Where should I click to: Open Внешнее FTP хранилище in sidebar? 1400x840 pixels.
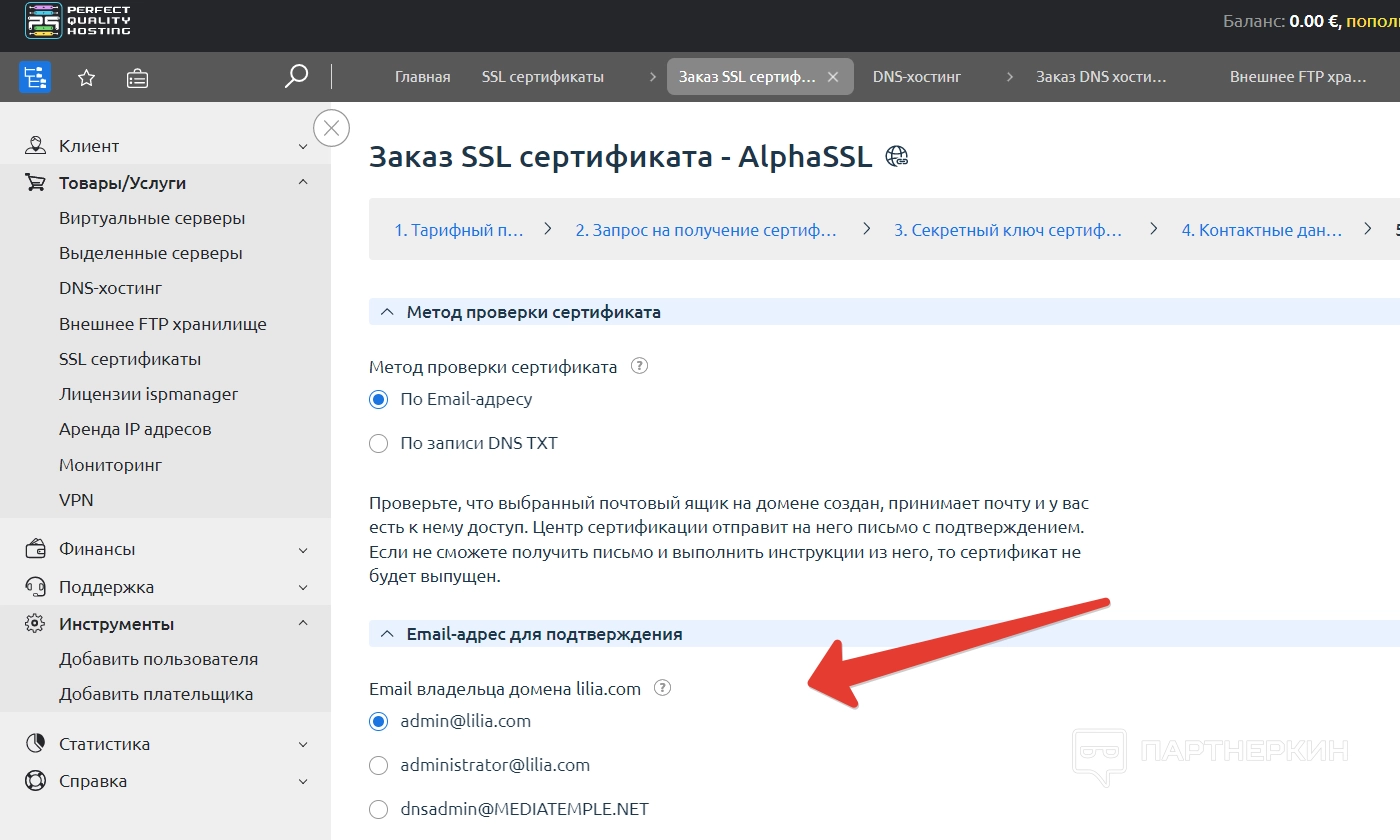coord(163,324)
